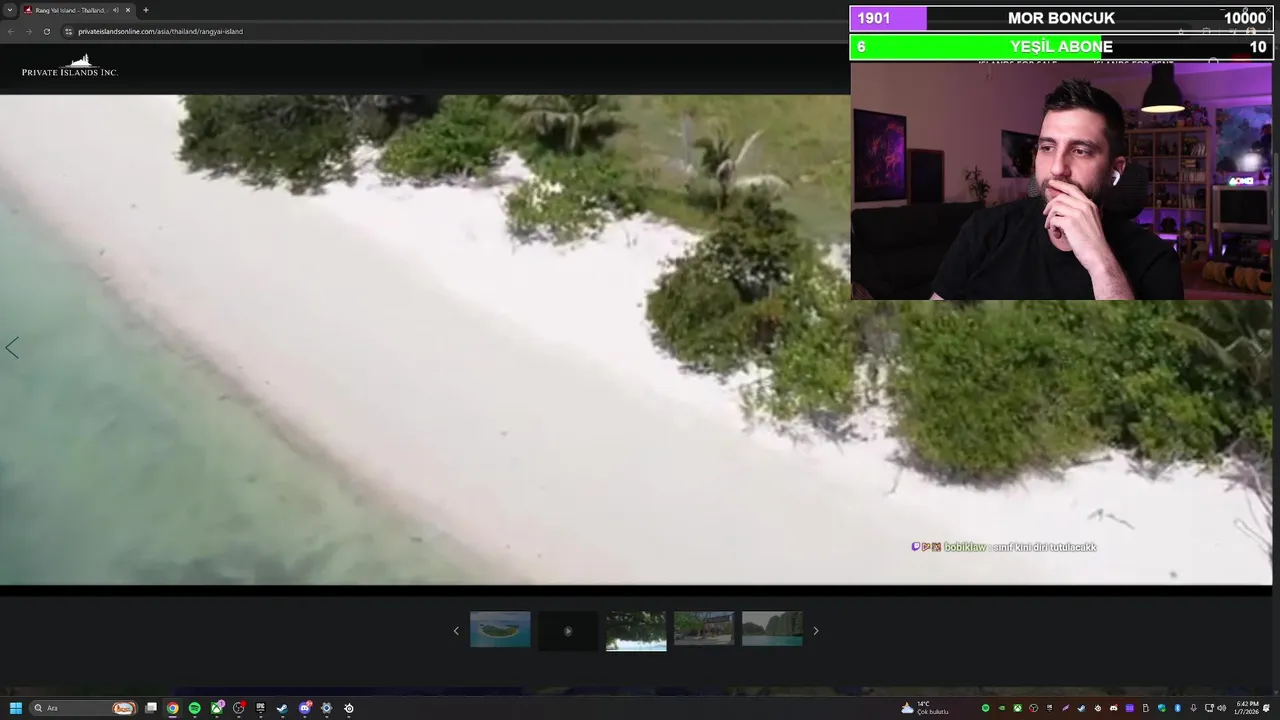The image size is (1280, 720).
Task: Select the resort building thumbnail
Action: click(x=704, y=630)
